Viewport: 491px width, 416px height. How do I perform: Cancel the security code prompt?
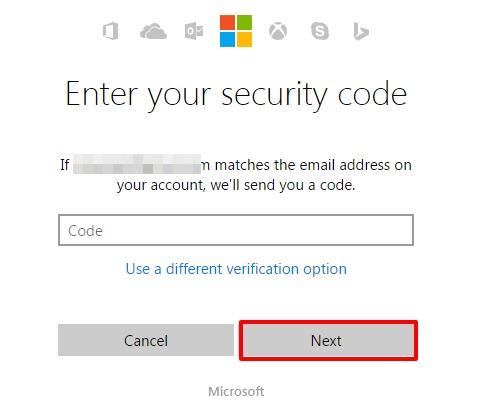coord(146,340)
